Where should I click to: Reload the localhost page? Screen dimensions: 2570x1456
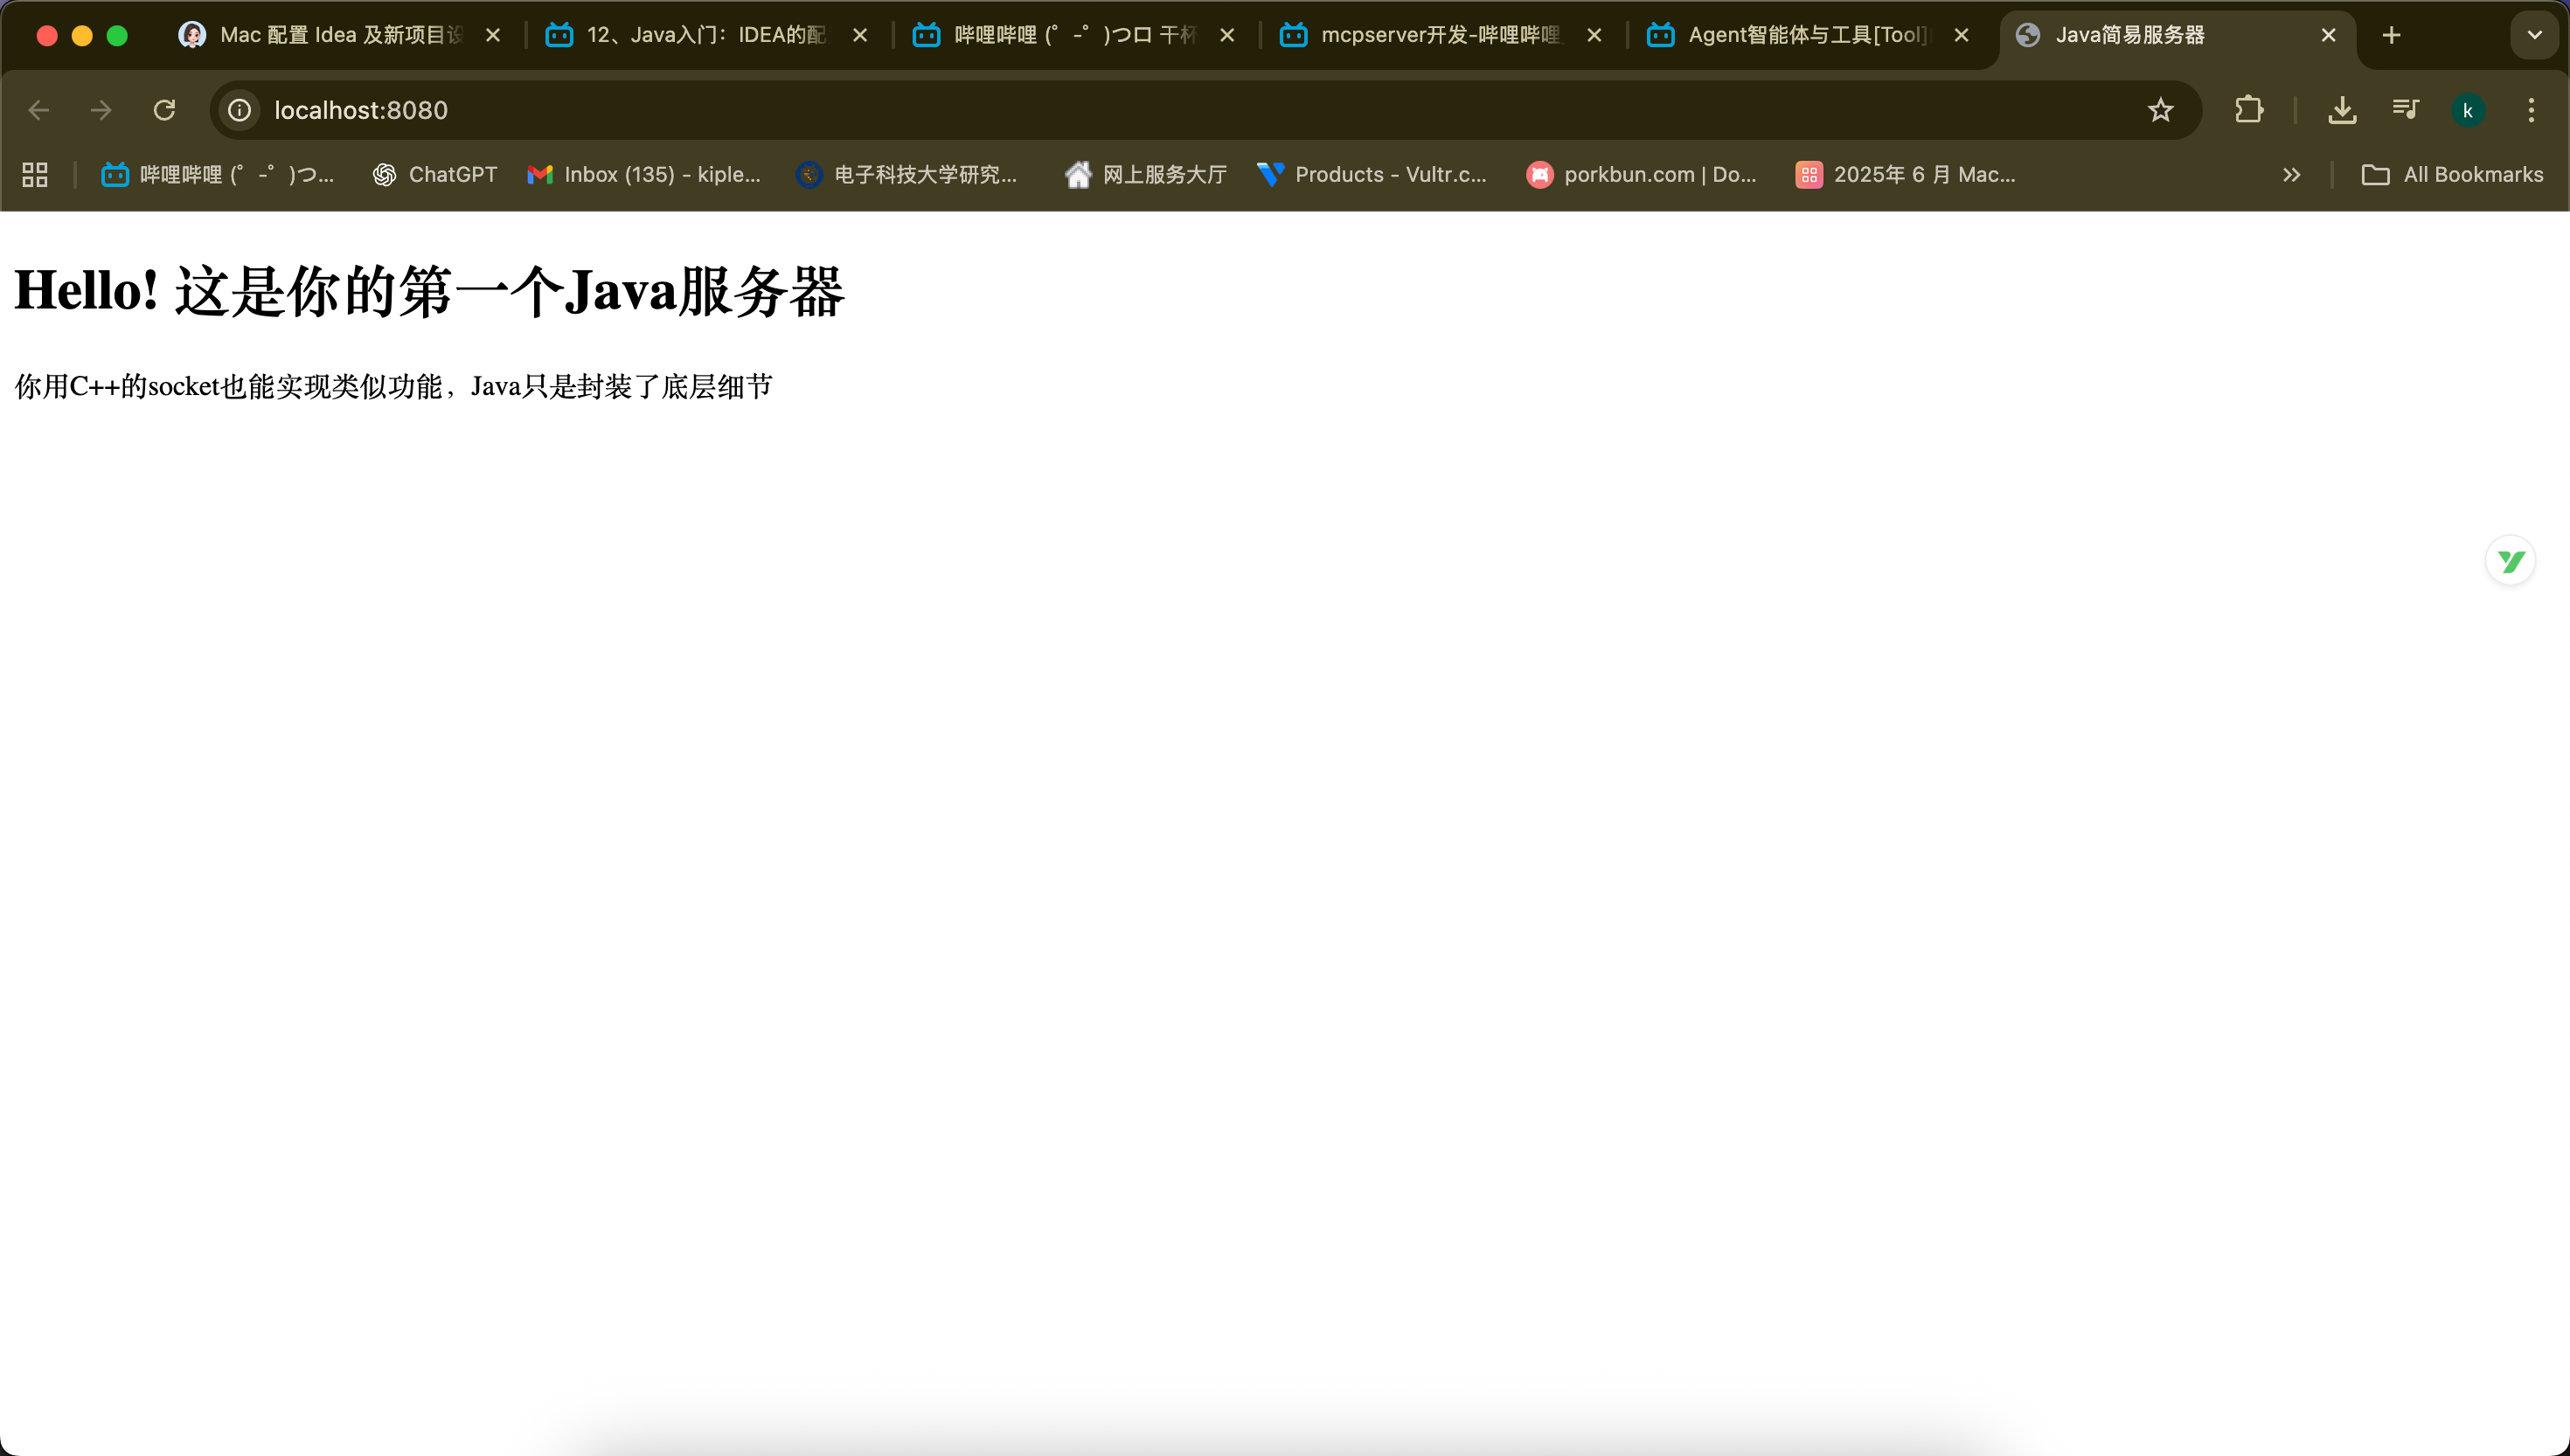point(164,110)
